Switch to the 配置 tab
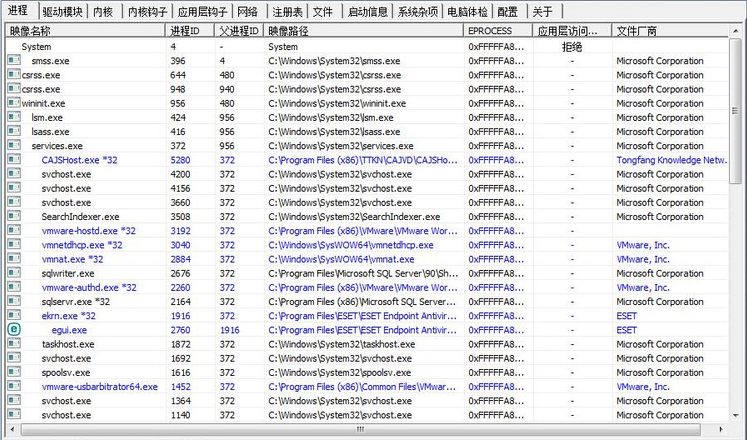This screenshot has height=440, width=747. click(x=507, y=11)
